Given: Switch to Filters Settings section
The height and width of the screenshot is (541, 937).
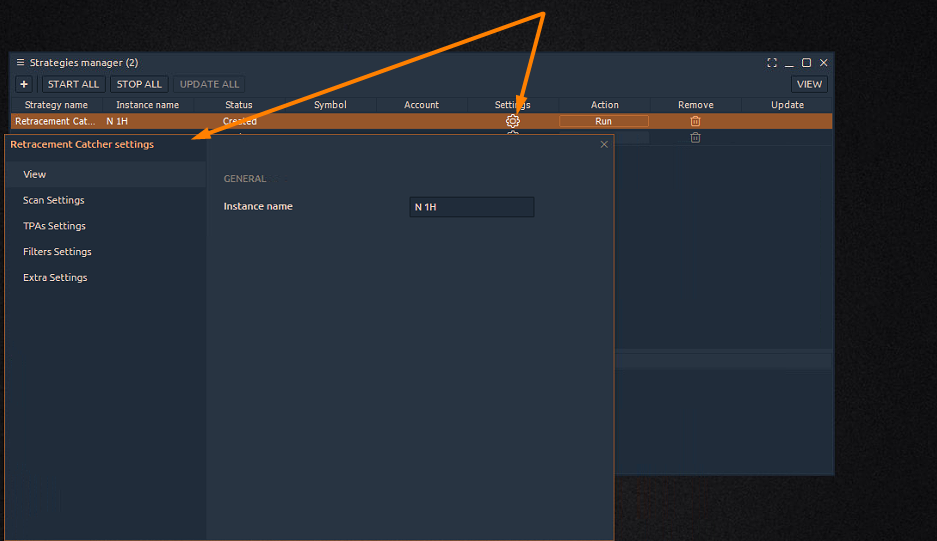Looking at the screenshot, I should (57, 252).
